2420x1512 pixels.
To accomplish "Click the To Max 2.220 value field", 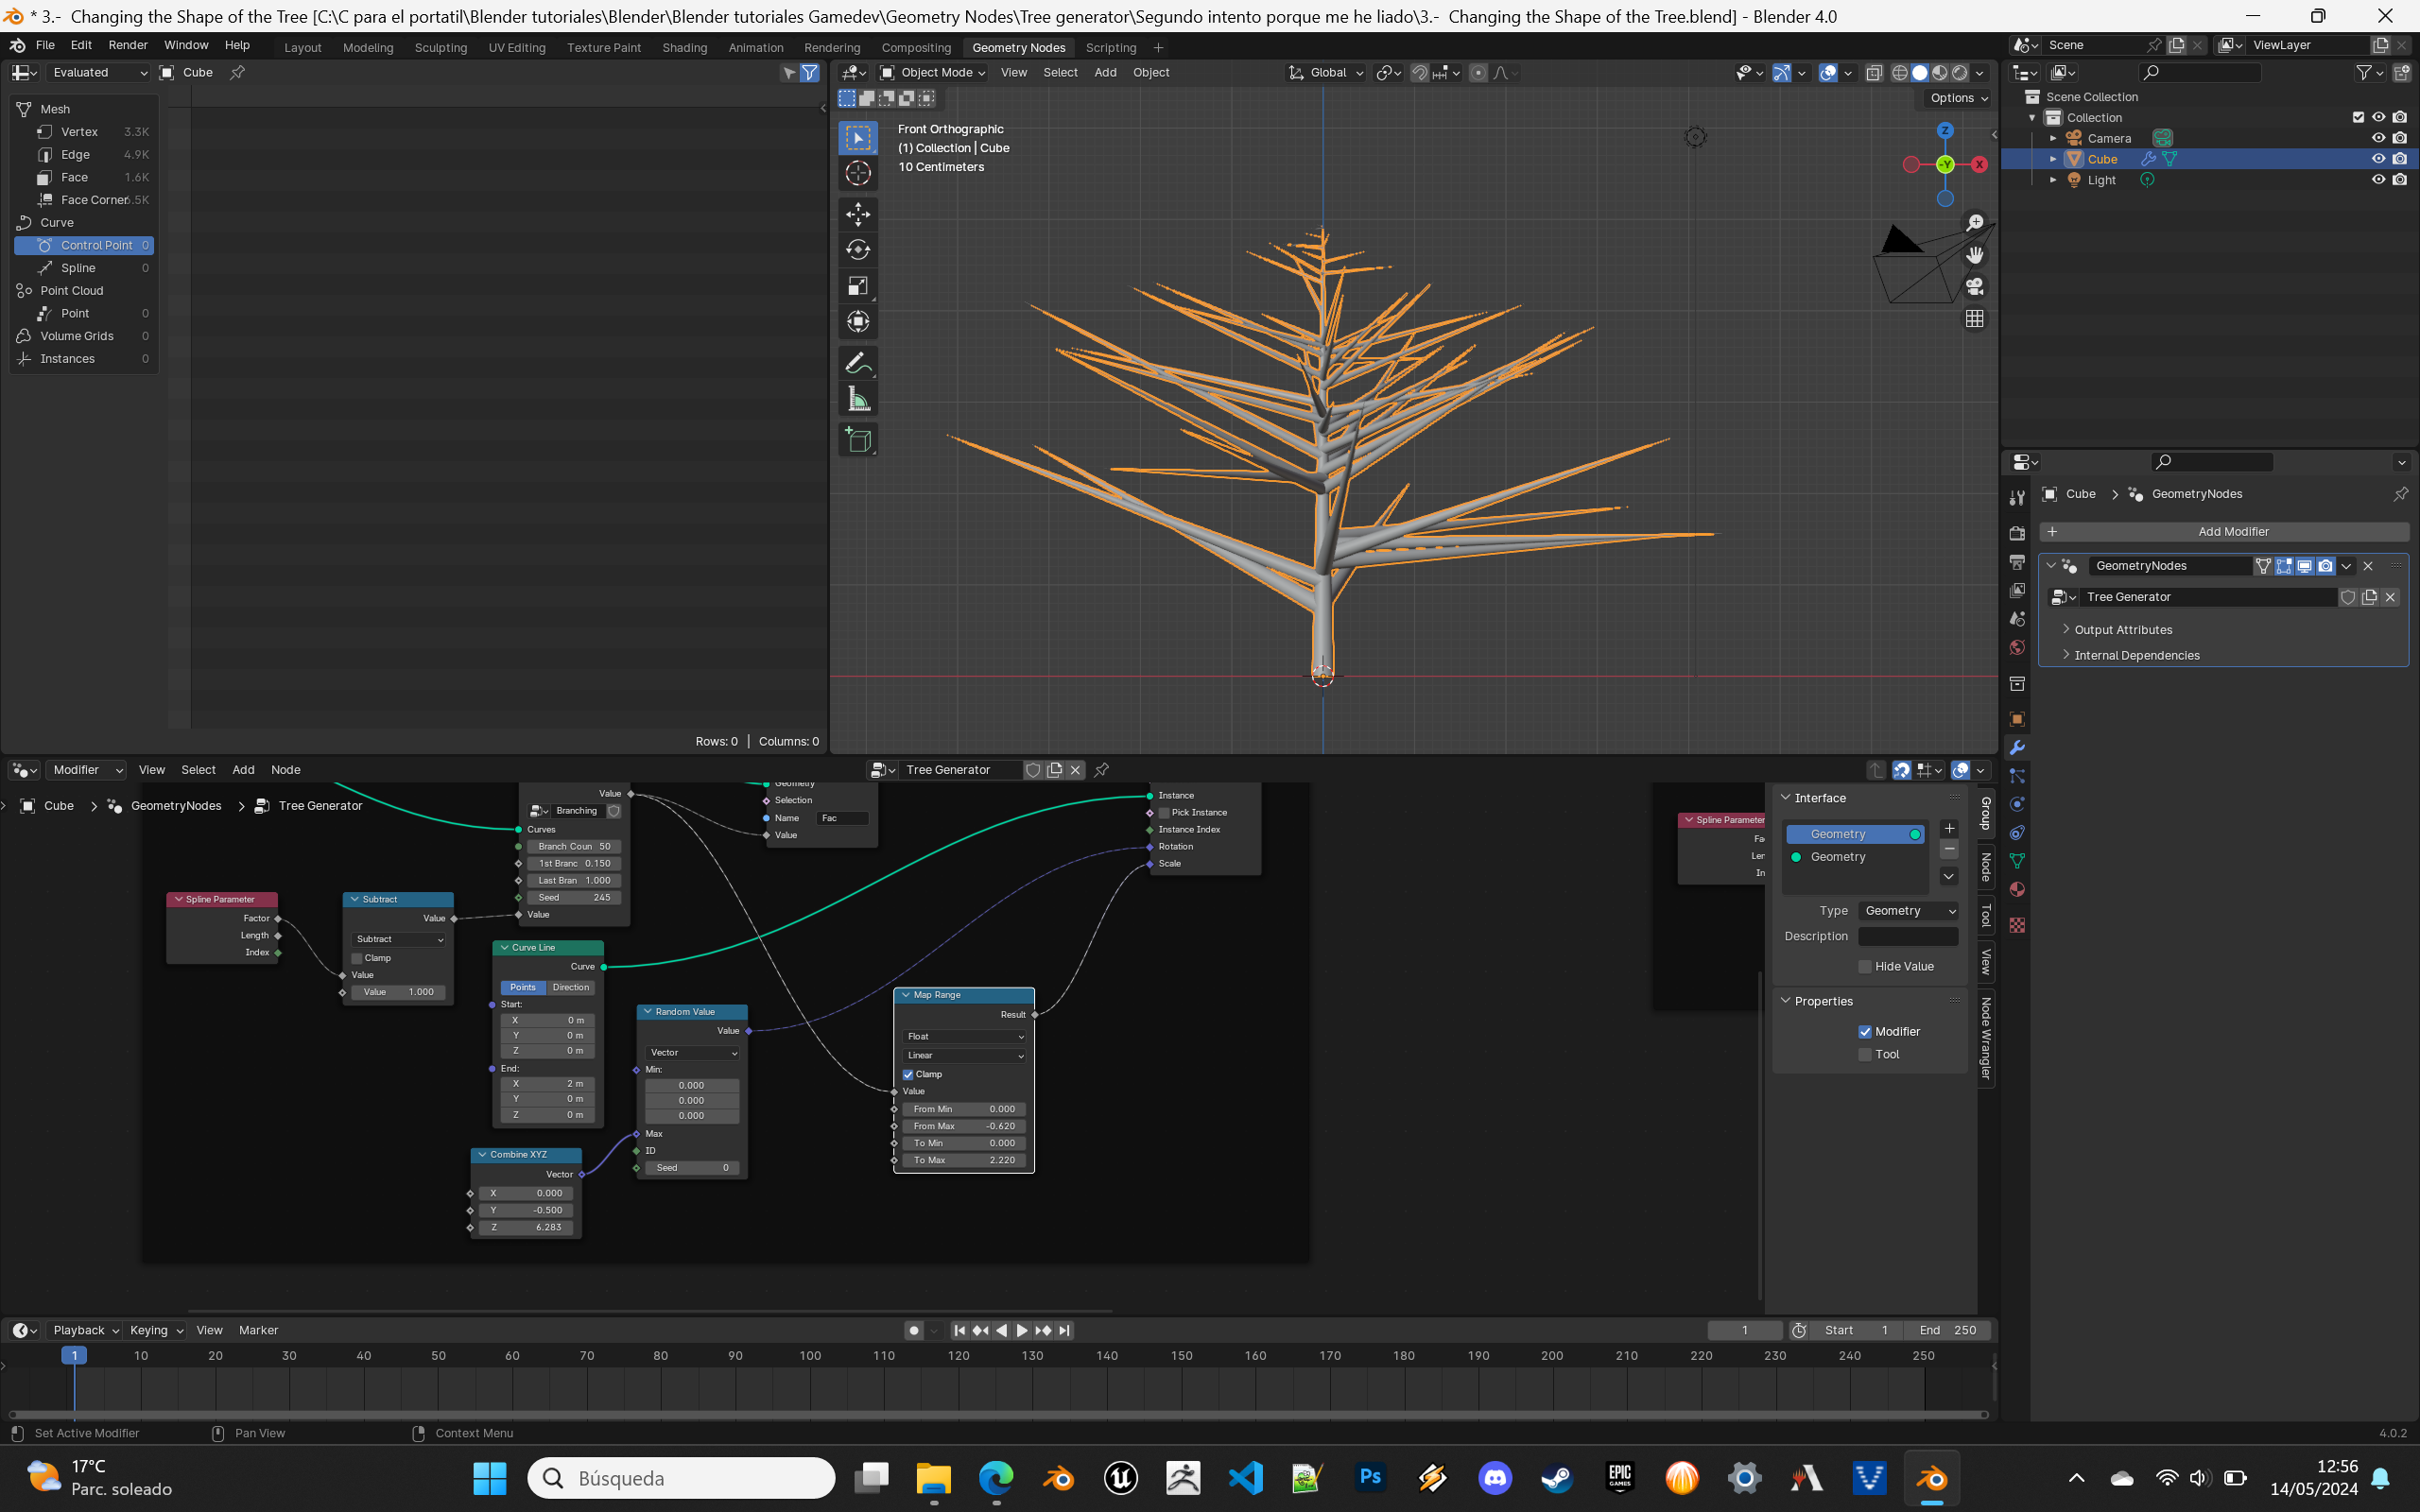I will (963, 1160).
